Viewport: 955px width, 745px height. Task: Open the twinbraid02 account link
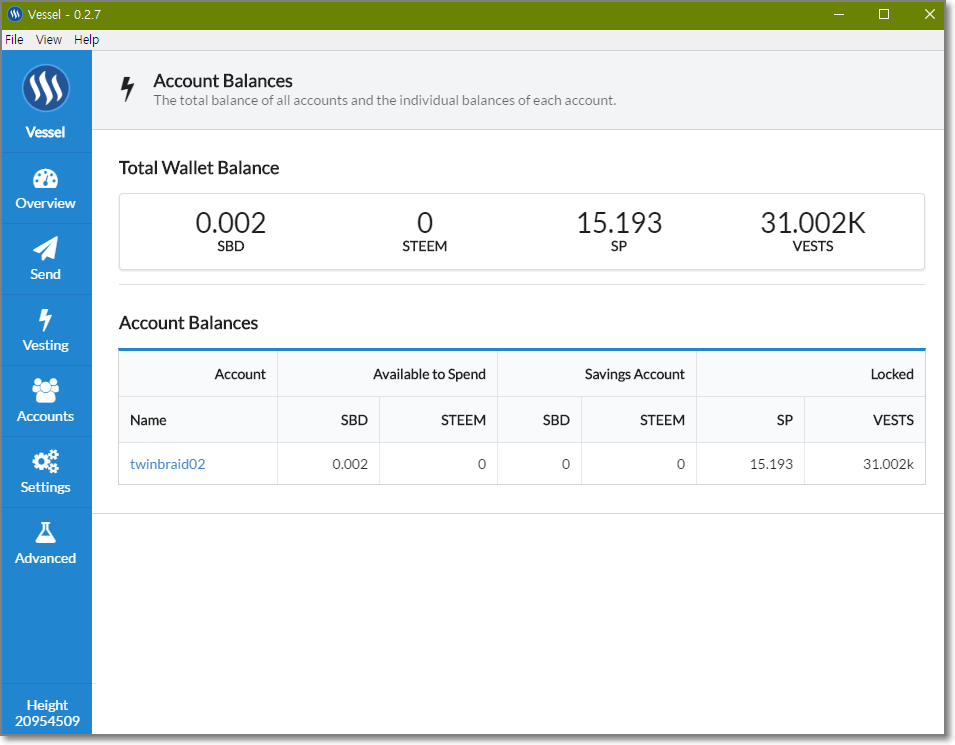[x=167, y=464]
